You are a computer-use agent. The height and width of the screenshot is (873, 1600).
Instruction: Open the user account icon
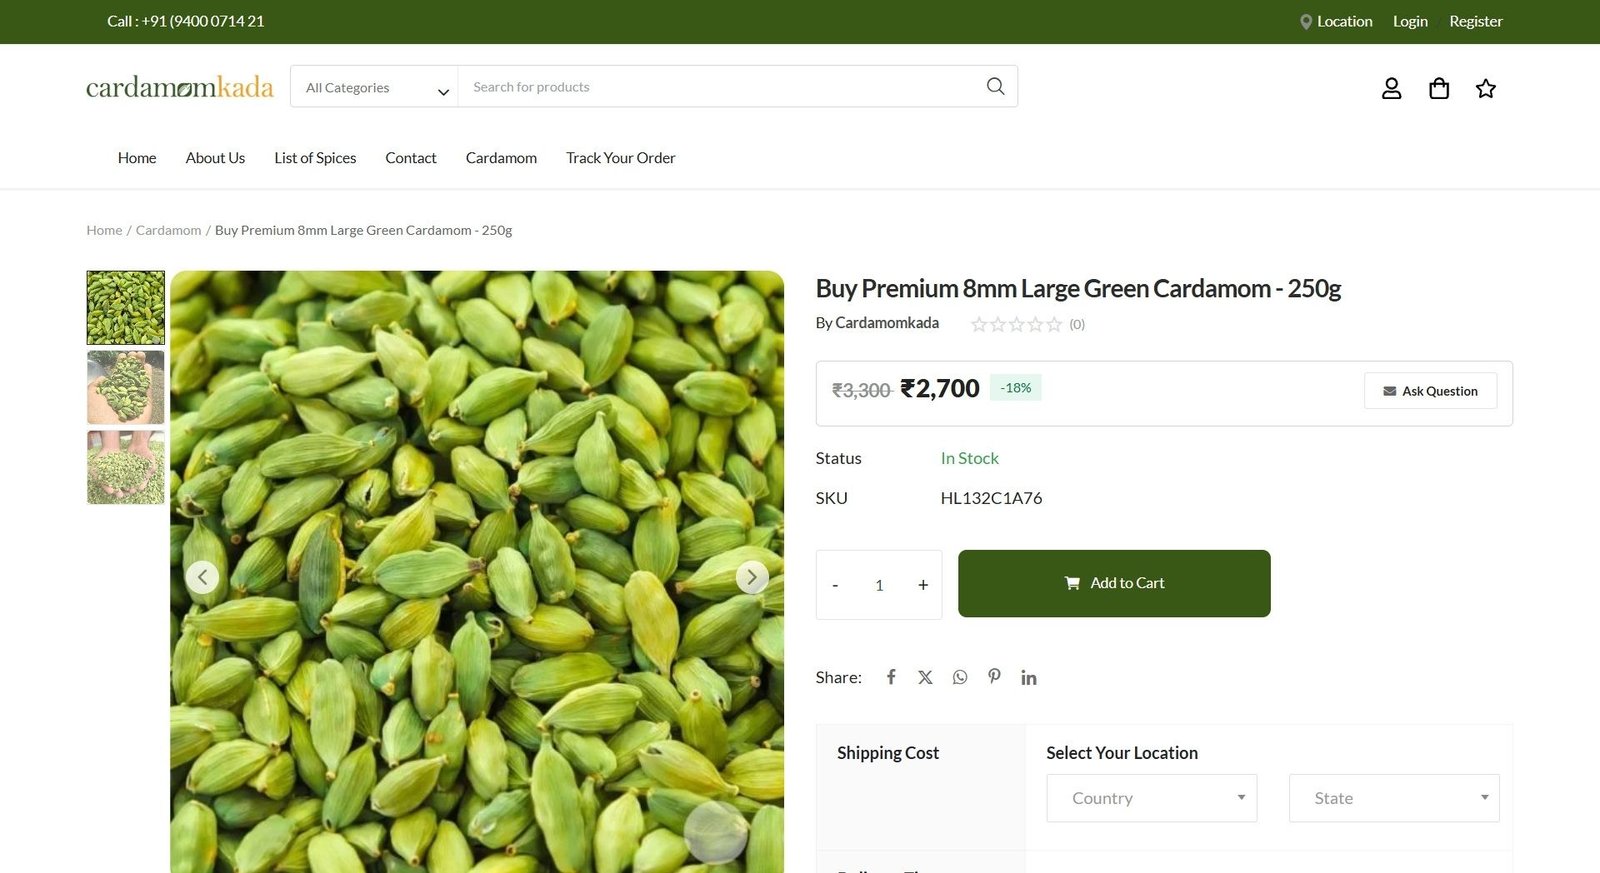tap(1391, 89)
